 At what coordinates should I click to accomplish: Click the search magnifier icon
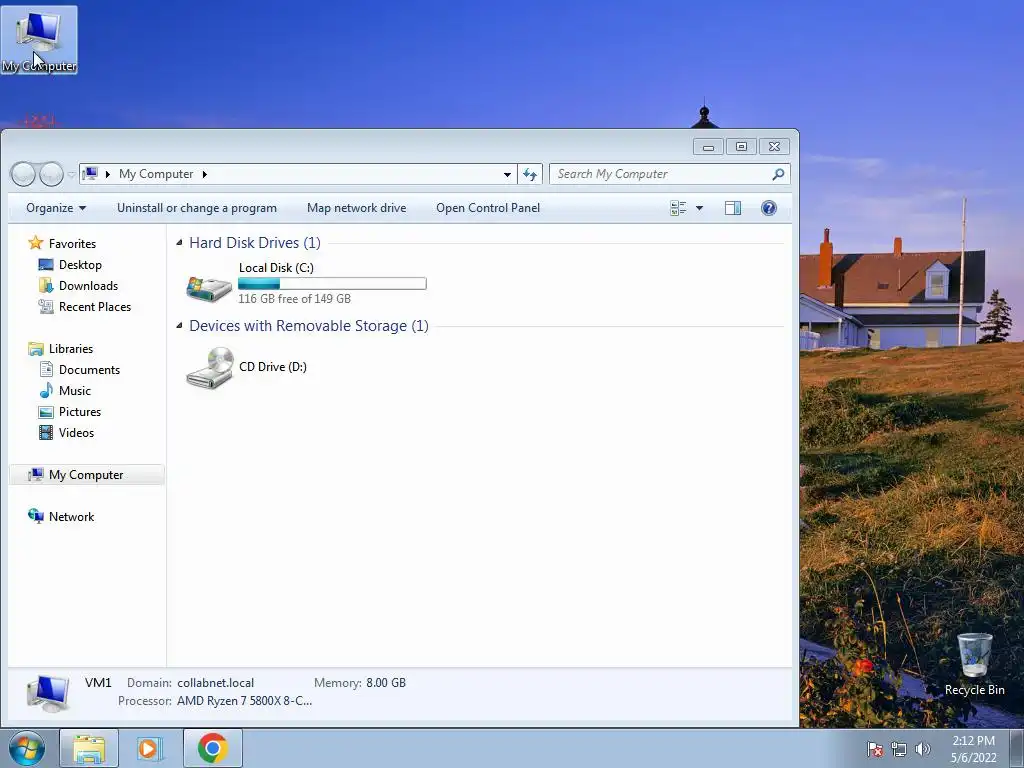tap(778, 174)
